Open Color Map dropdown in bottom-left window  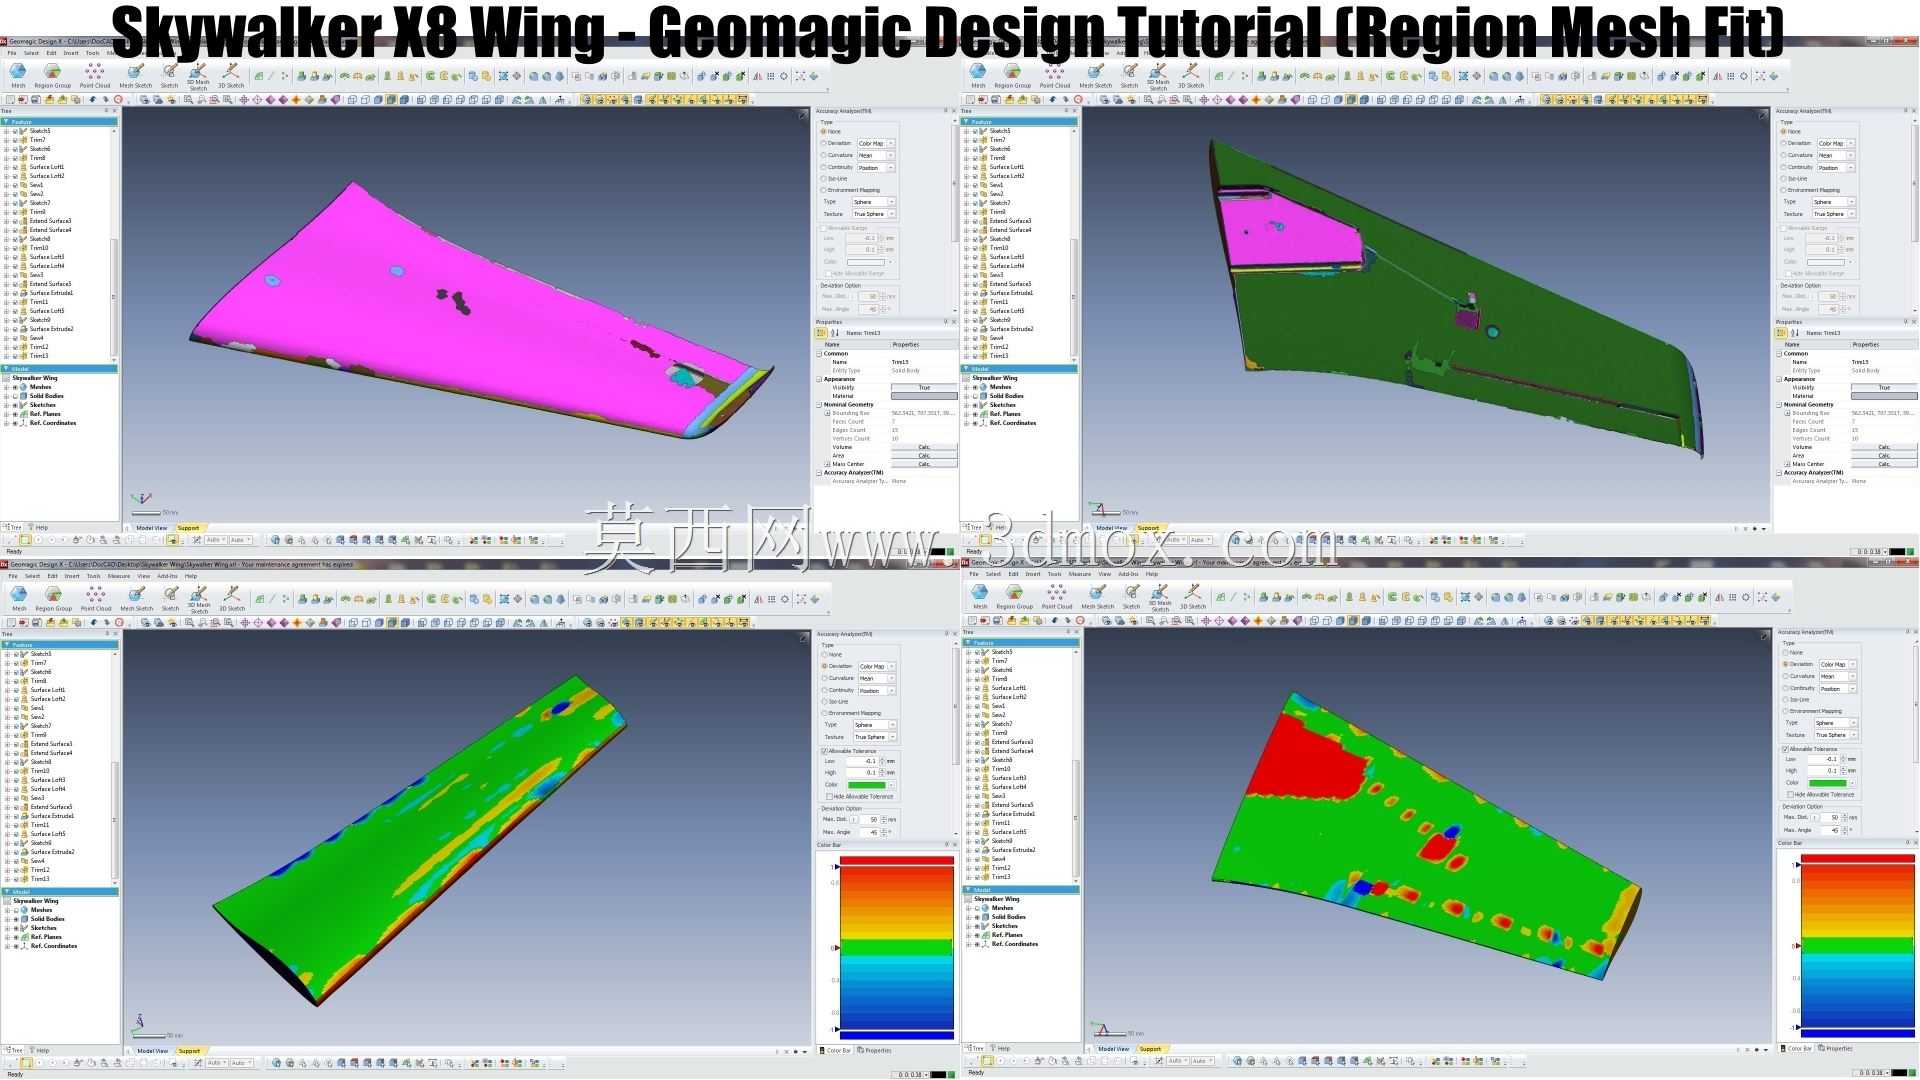877,666
